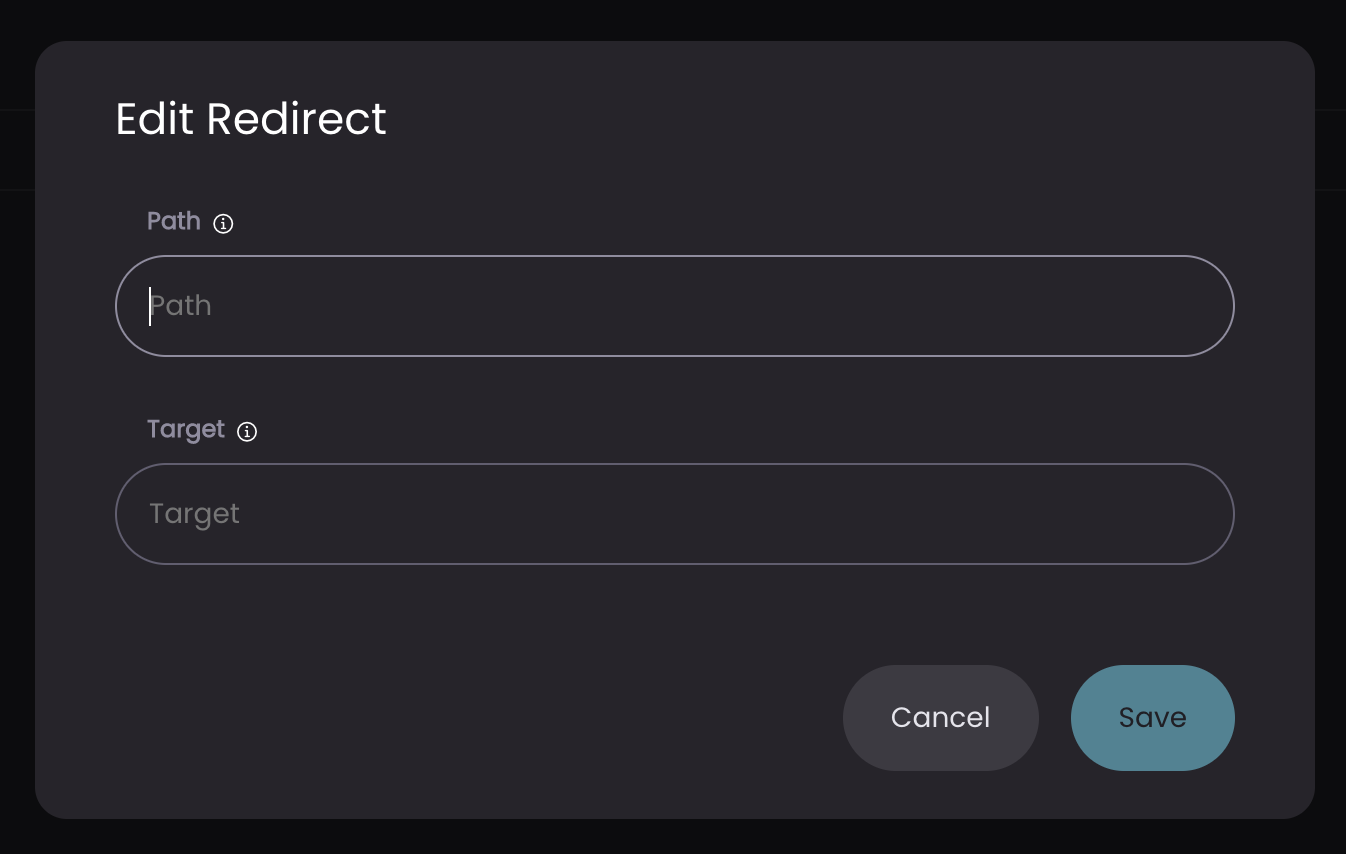Click the Target field label text

[x=186, y=430]
